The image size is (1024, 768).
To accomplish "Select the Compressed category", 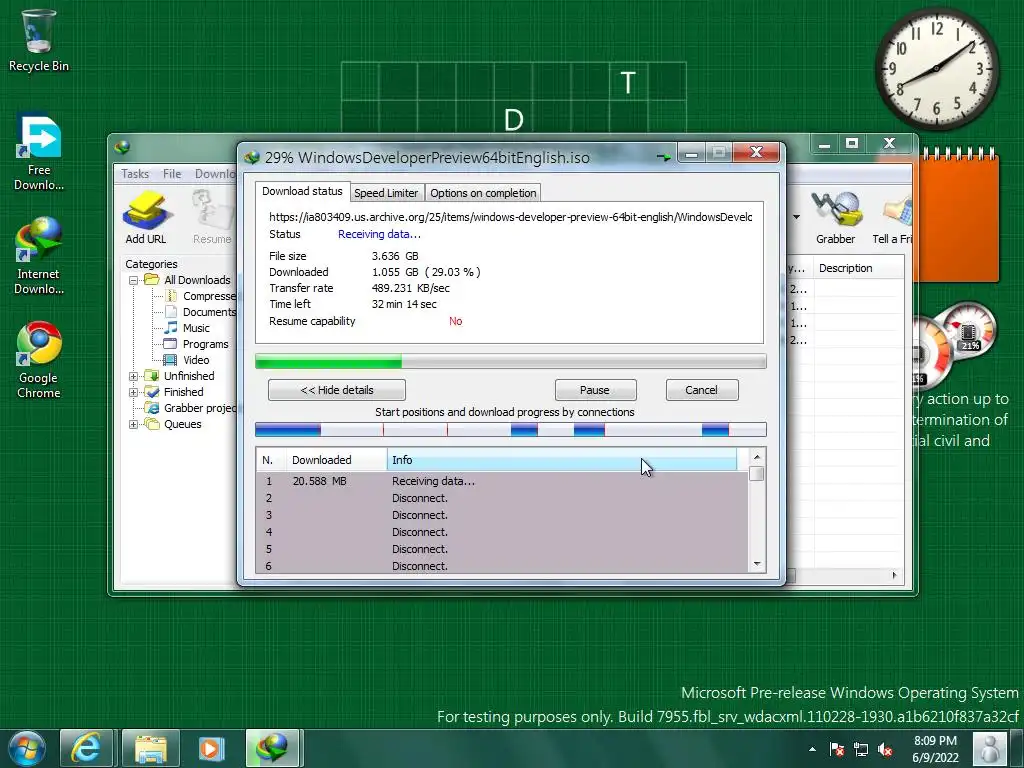I will pyautogui.click(x=201, y=296).
